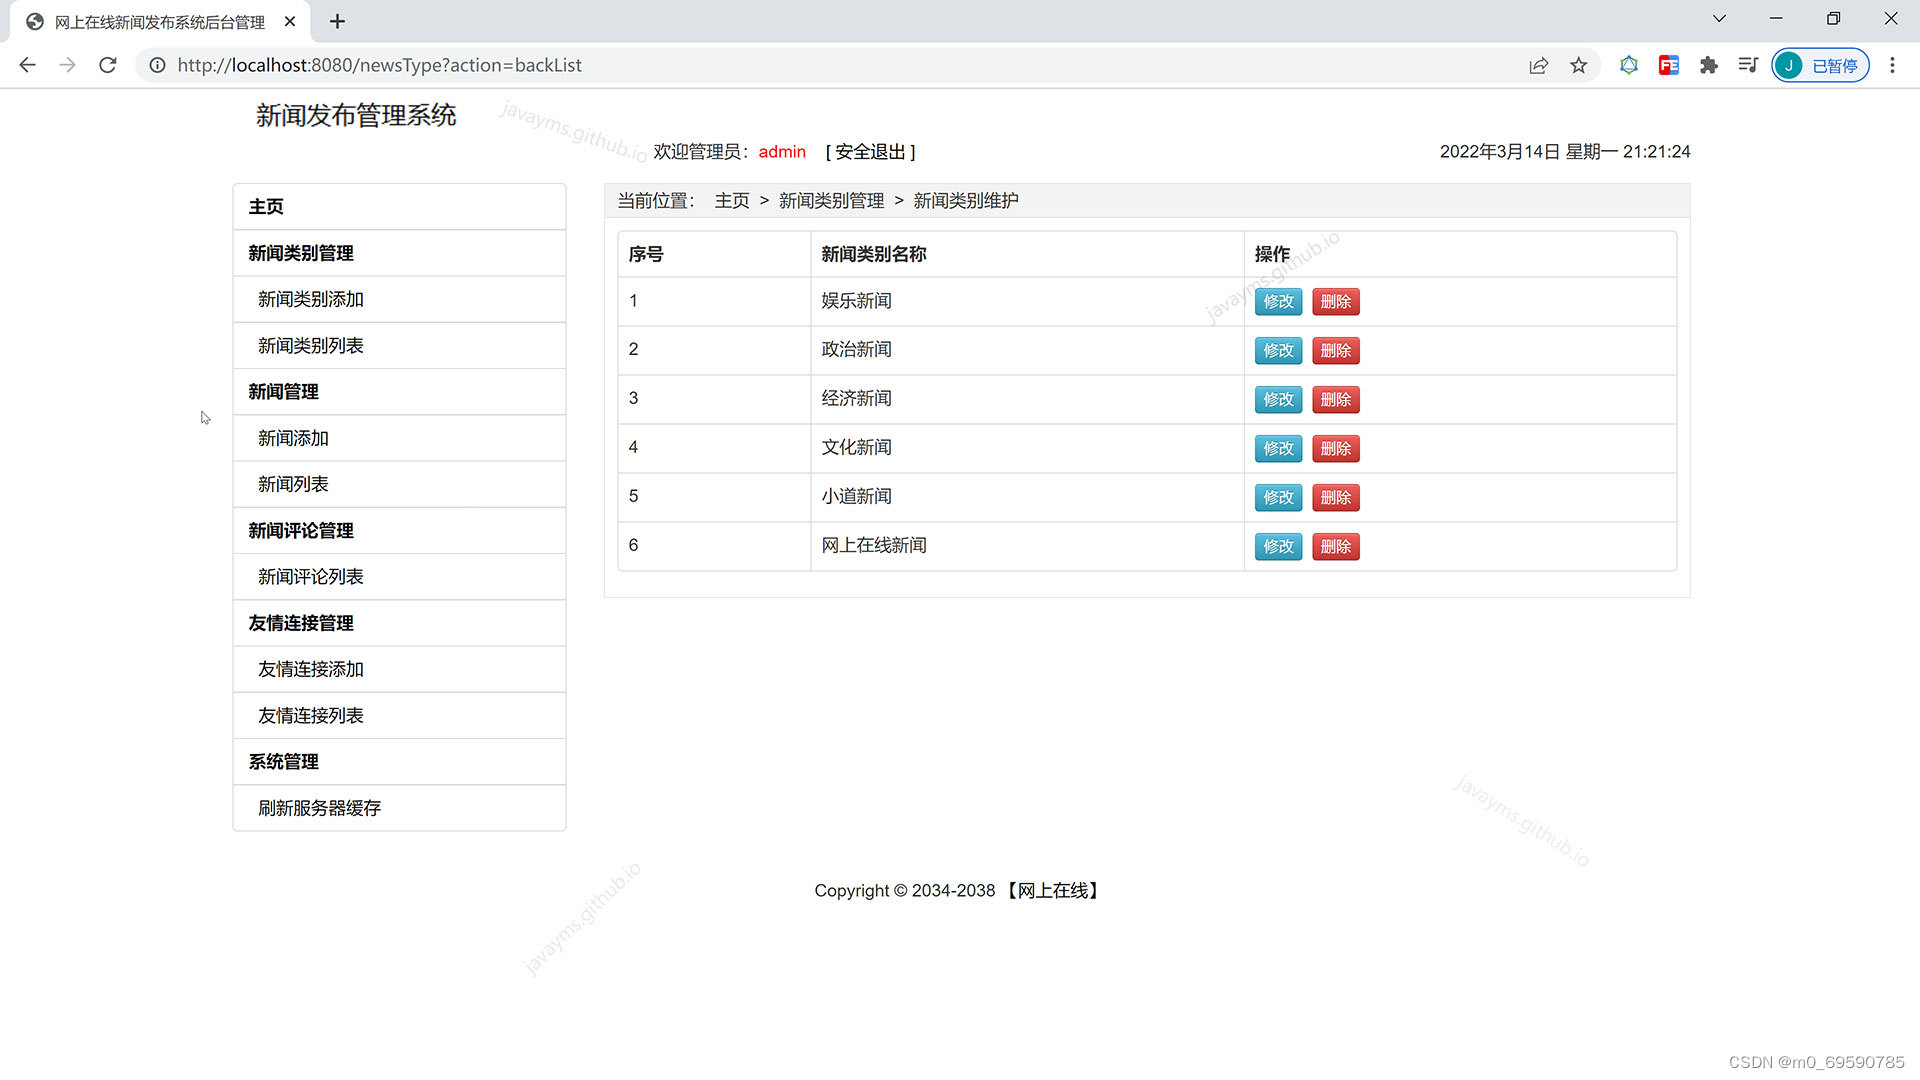Click 删除 for 经济新闻
The width and height of the screenshot is (1920, 1080).
(1336, 400)
